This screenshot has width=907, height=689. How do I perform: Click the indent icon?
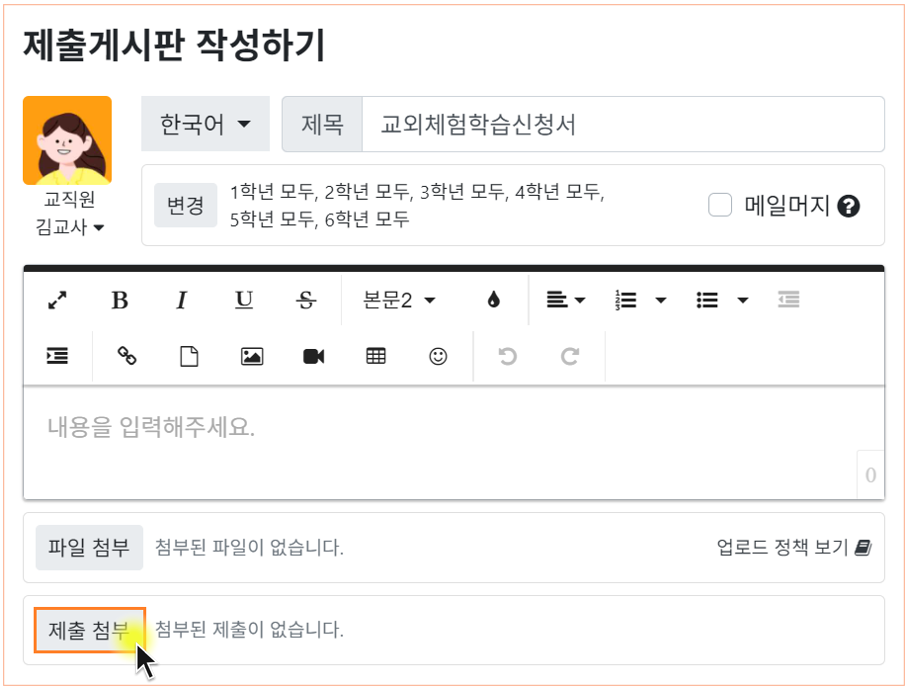(57, 356)
